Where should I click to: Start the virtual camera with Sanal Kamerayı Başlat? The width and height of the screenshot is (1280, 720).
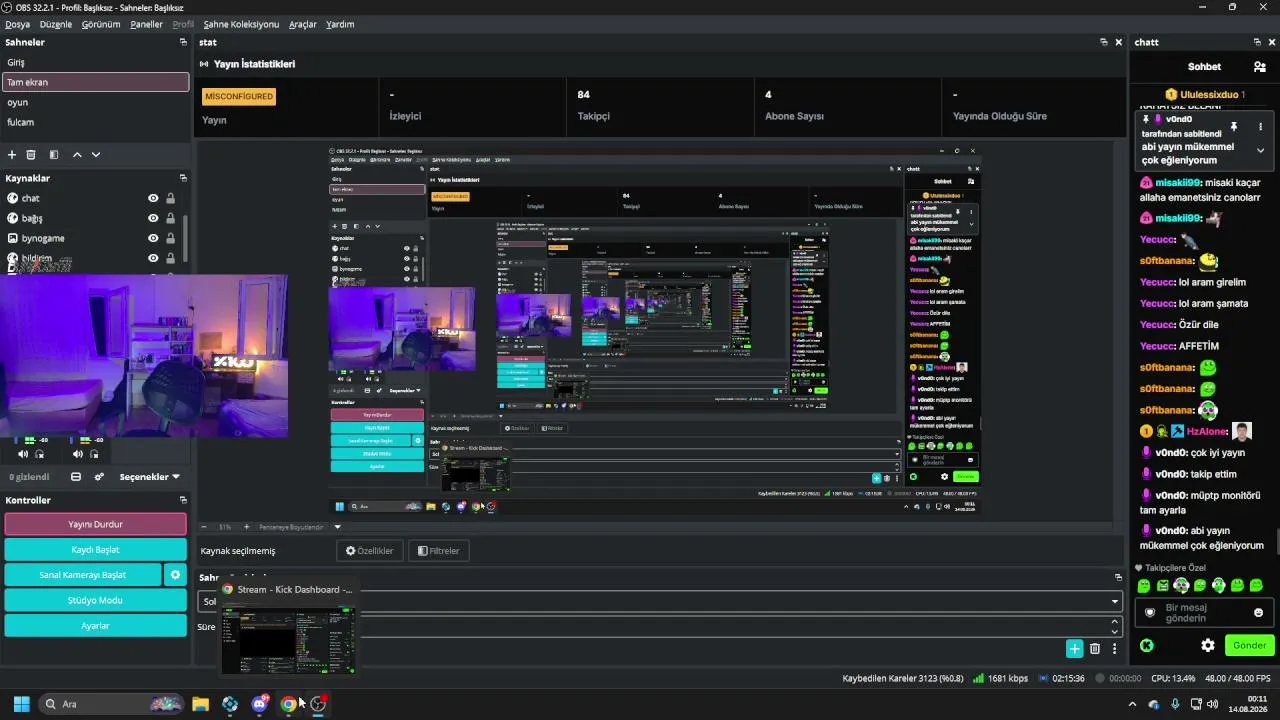pos(83,575)
